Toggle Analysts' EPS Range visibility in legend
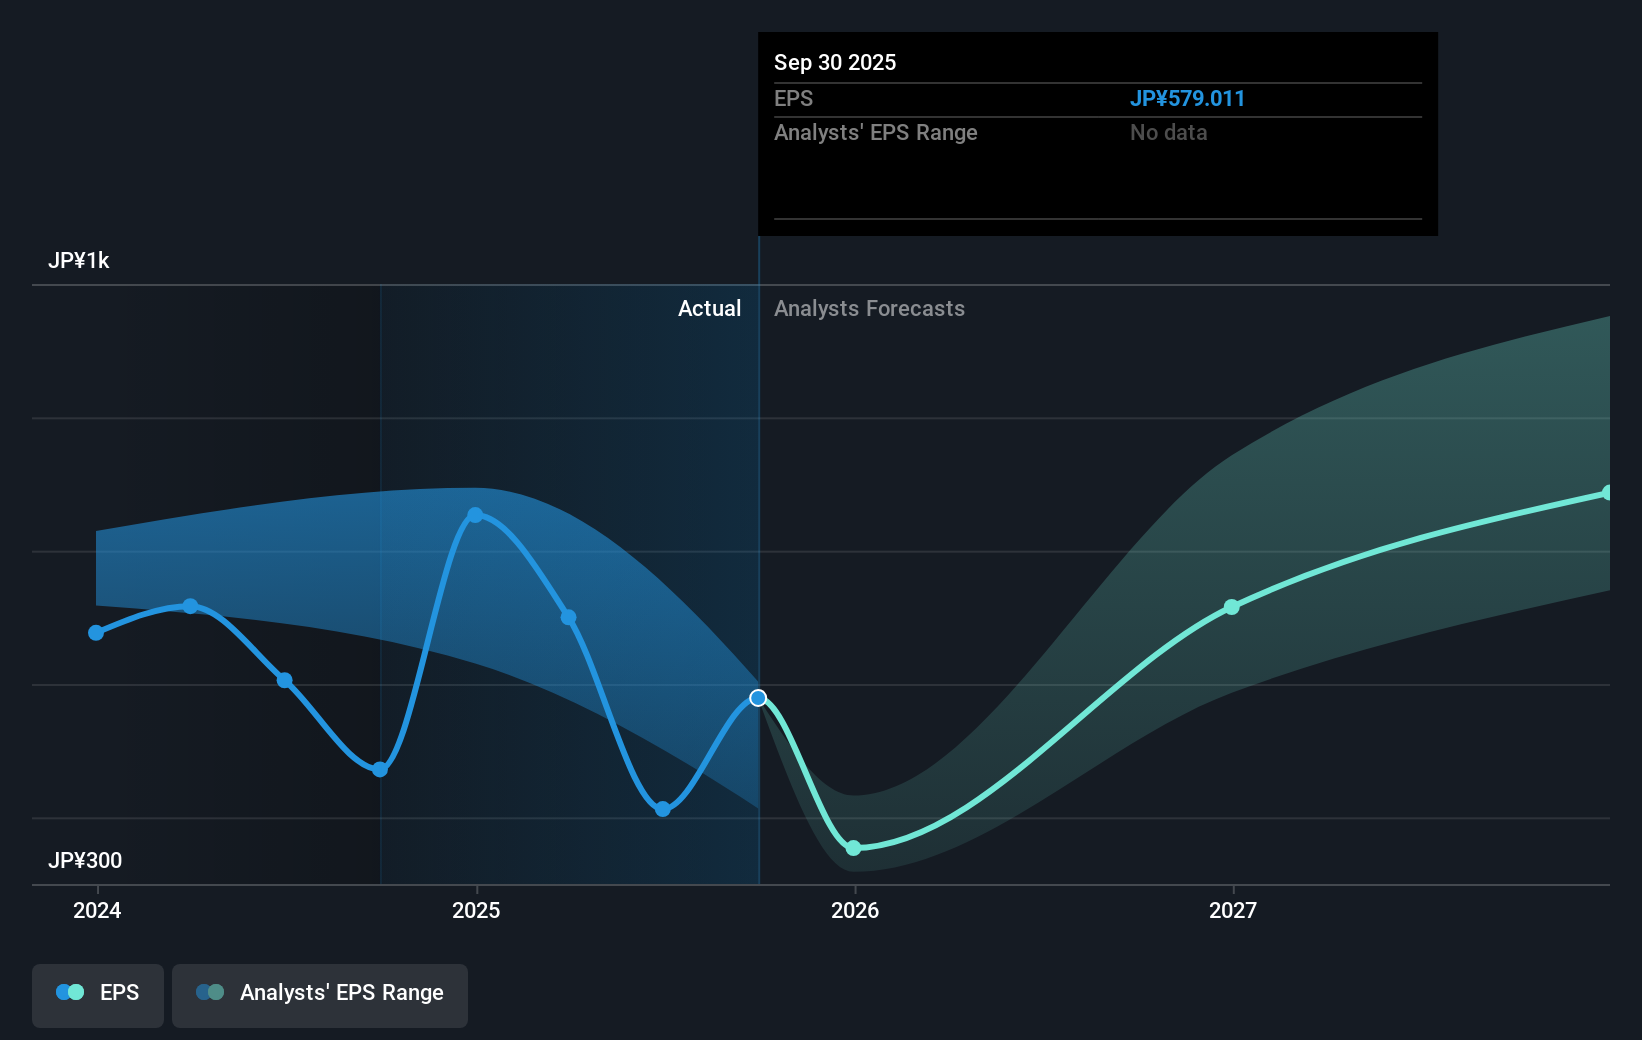The width and height of the screenshot is (1642, 1040). (319, 994)
